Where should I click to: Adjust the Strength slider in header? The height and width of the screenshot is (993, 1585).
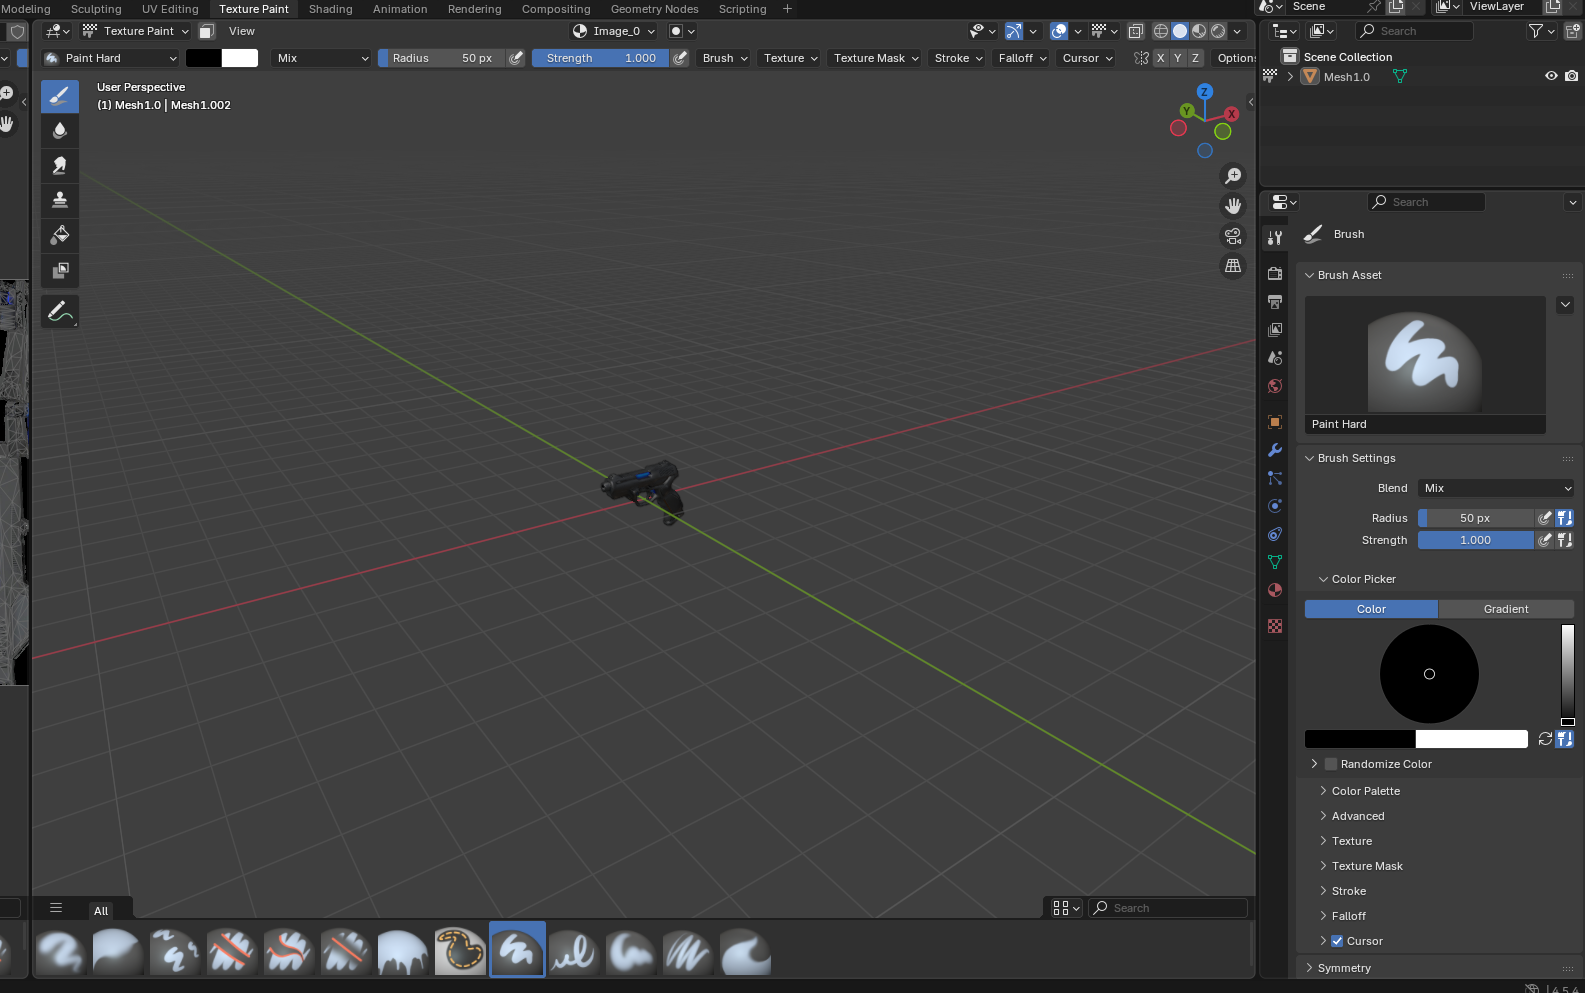coord(600,58)
